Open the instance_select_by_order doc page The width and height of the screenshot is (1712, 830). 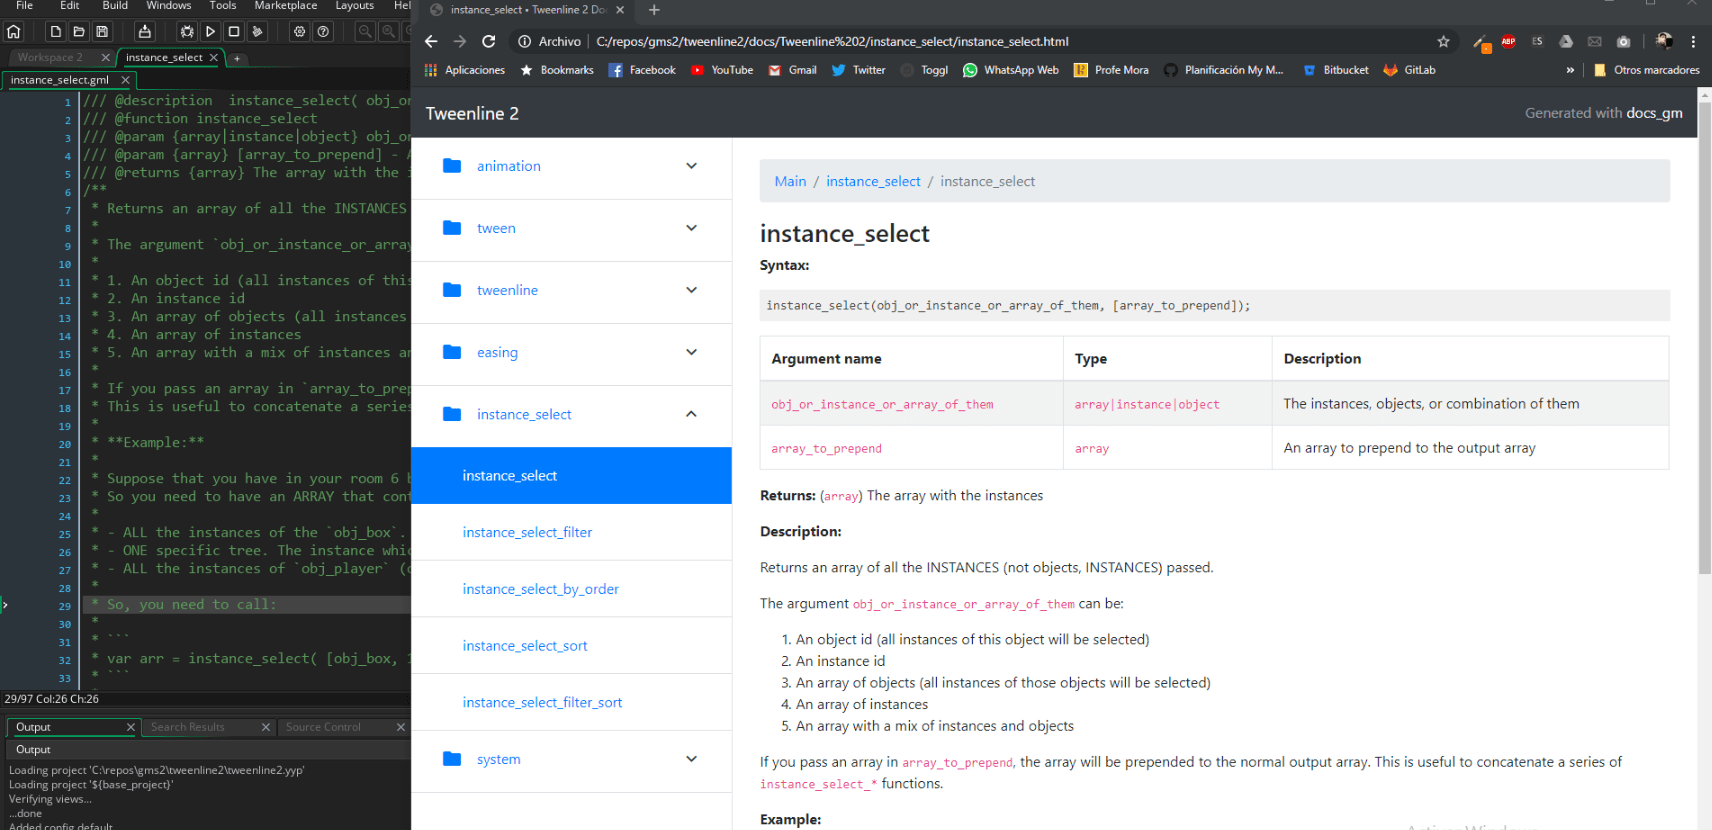540,589
